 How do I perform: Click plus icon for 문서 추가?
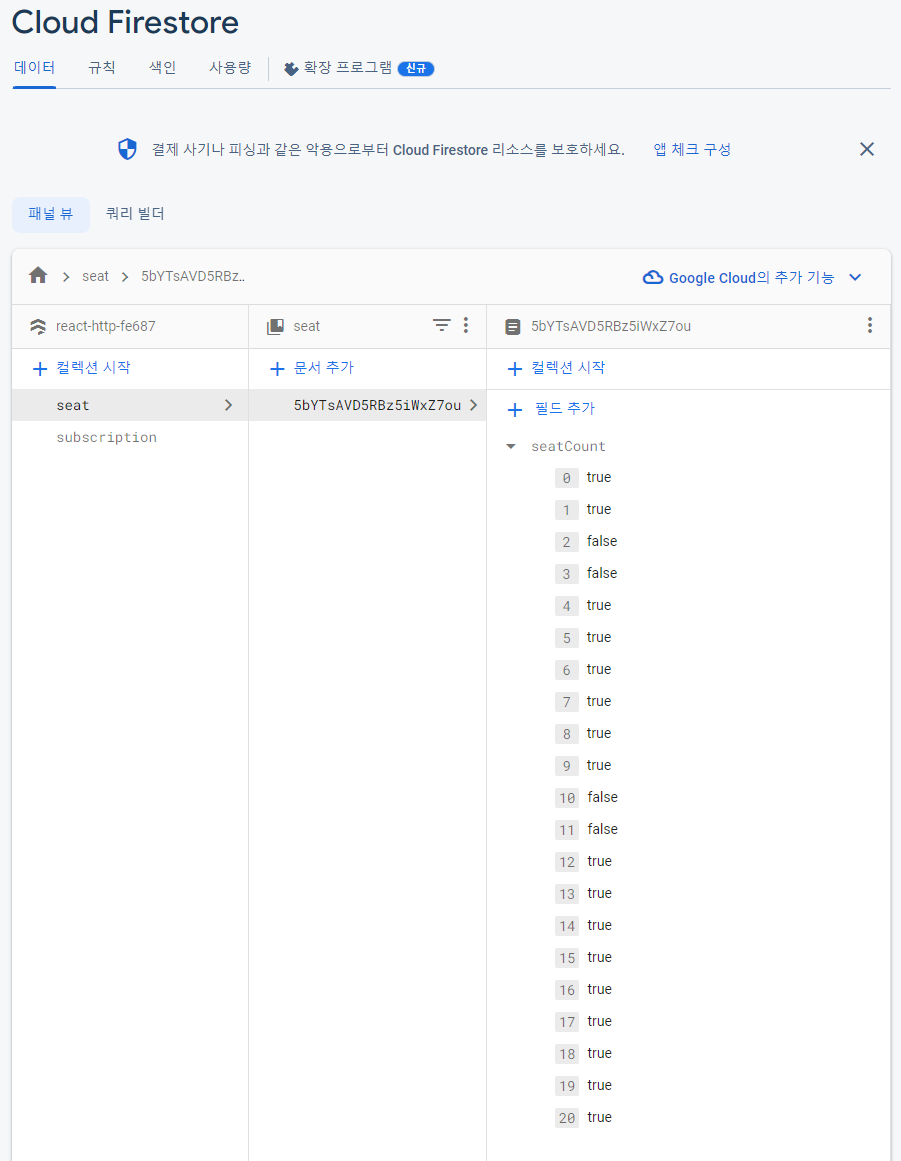[277, 369]
